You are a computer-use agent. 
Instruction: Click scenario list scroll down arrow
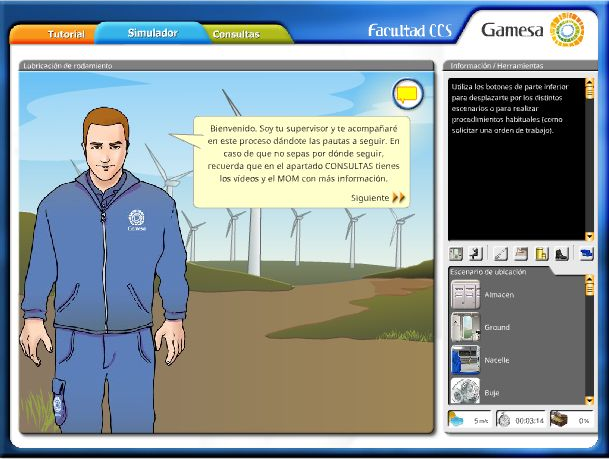point(589,400)
